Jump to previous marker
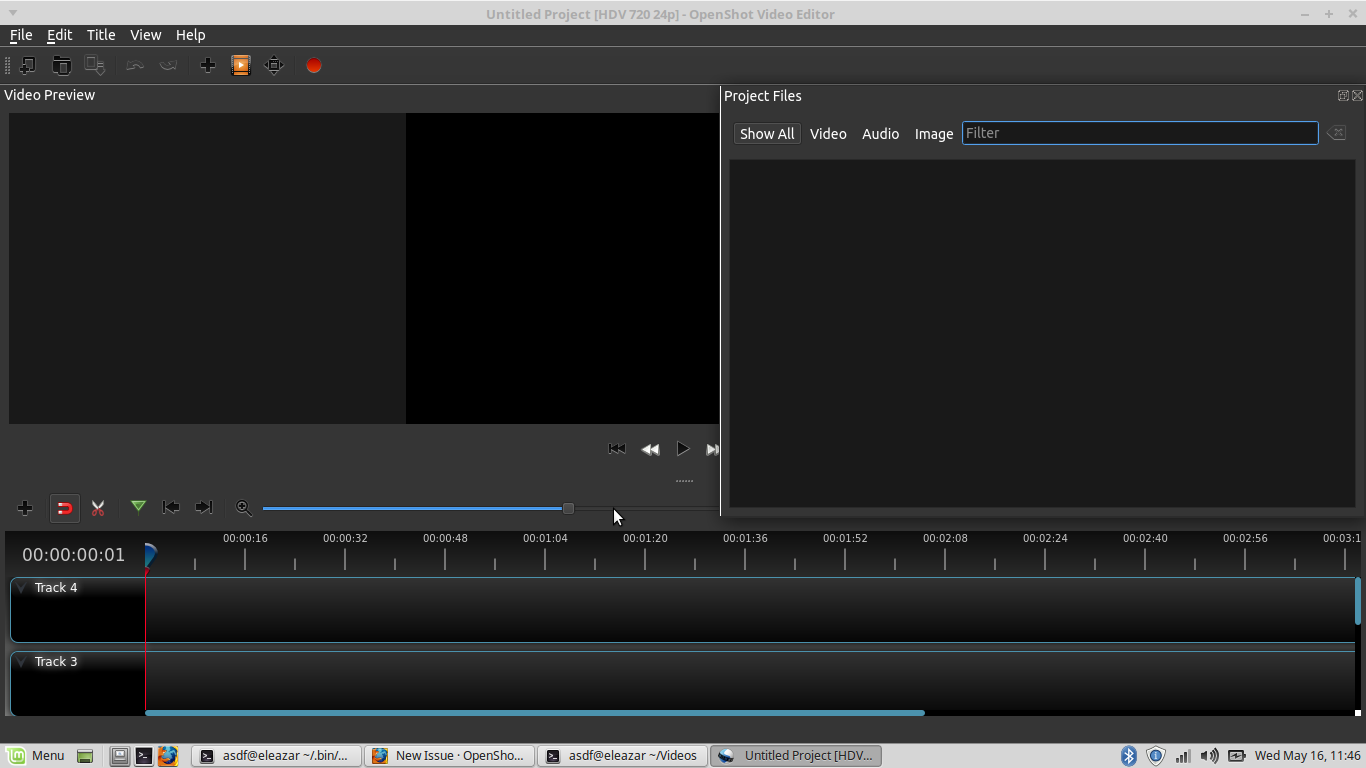Image resolution: width=1366 pixels, height=768 pixels. [x=171, y=507]
